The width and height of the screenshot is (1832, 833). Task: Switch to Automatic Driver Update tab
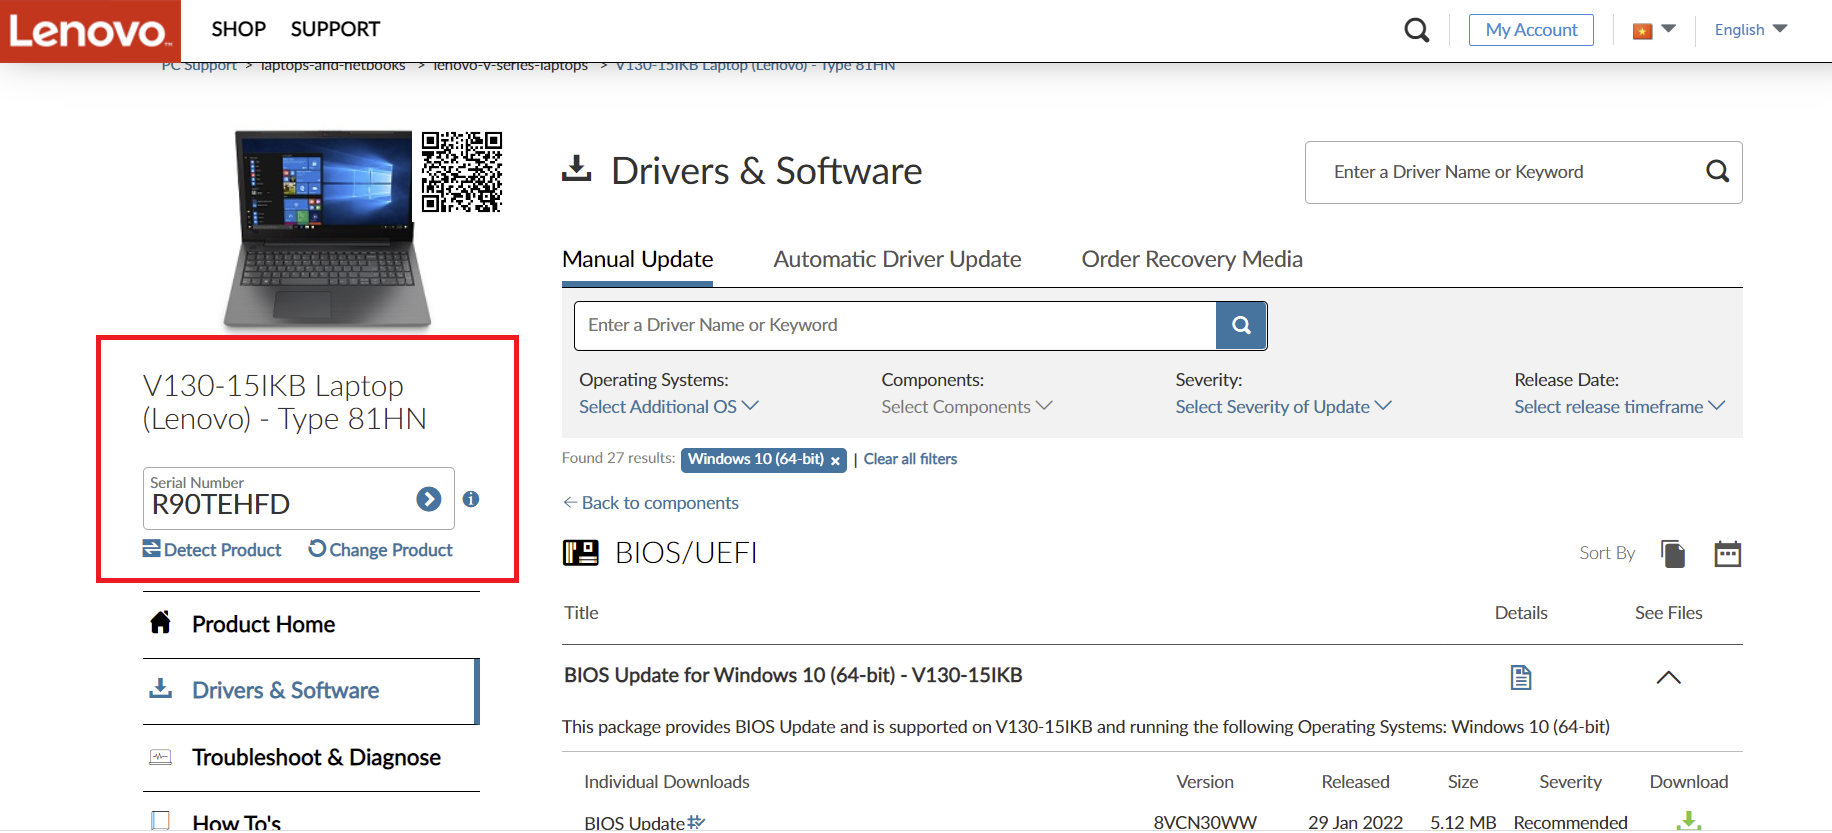[x=897, y=260]
